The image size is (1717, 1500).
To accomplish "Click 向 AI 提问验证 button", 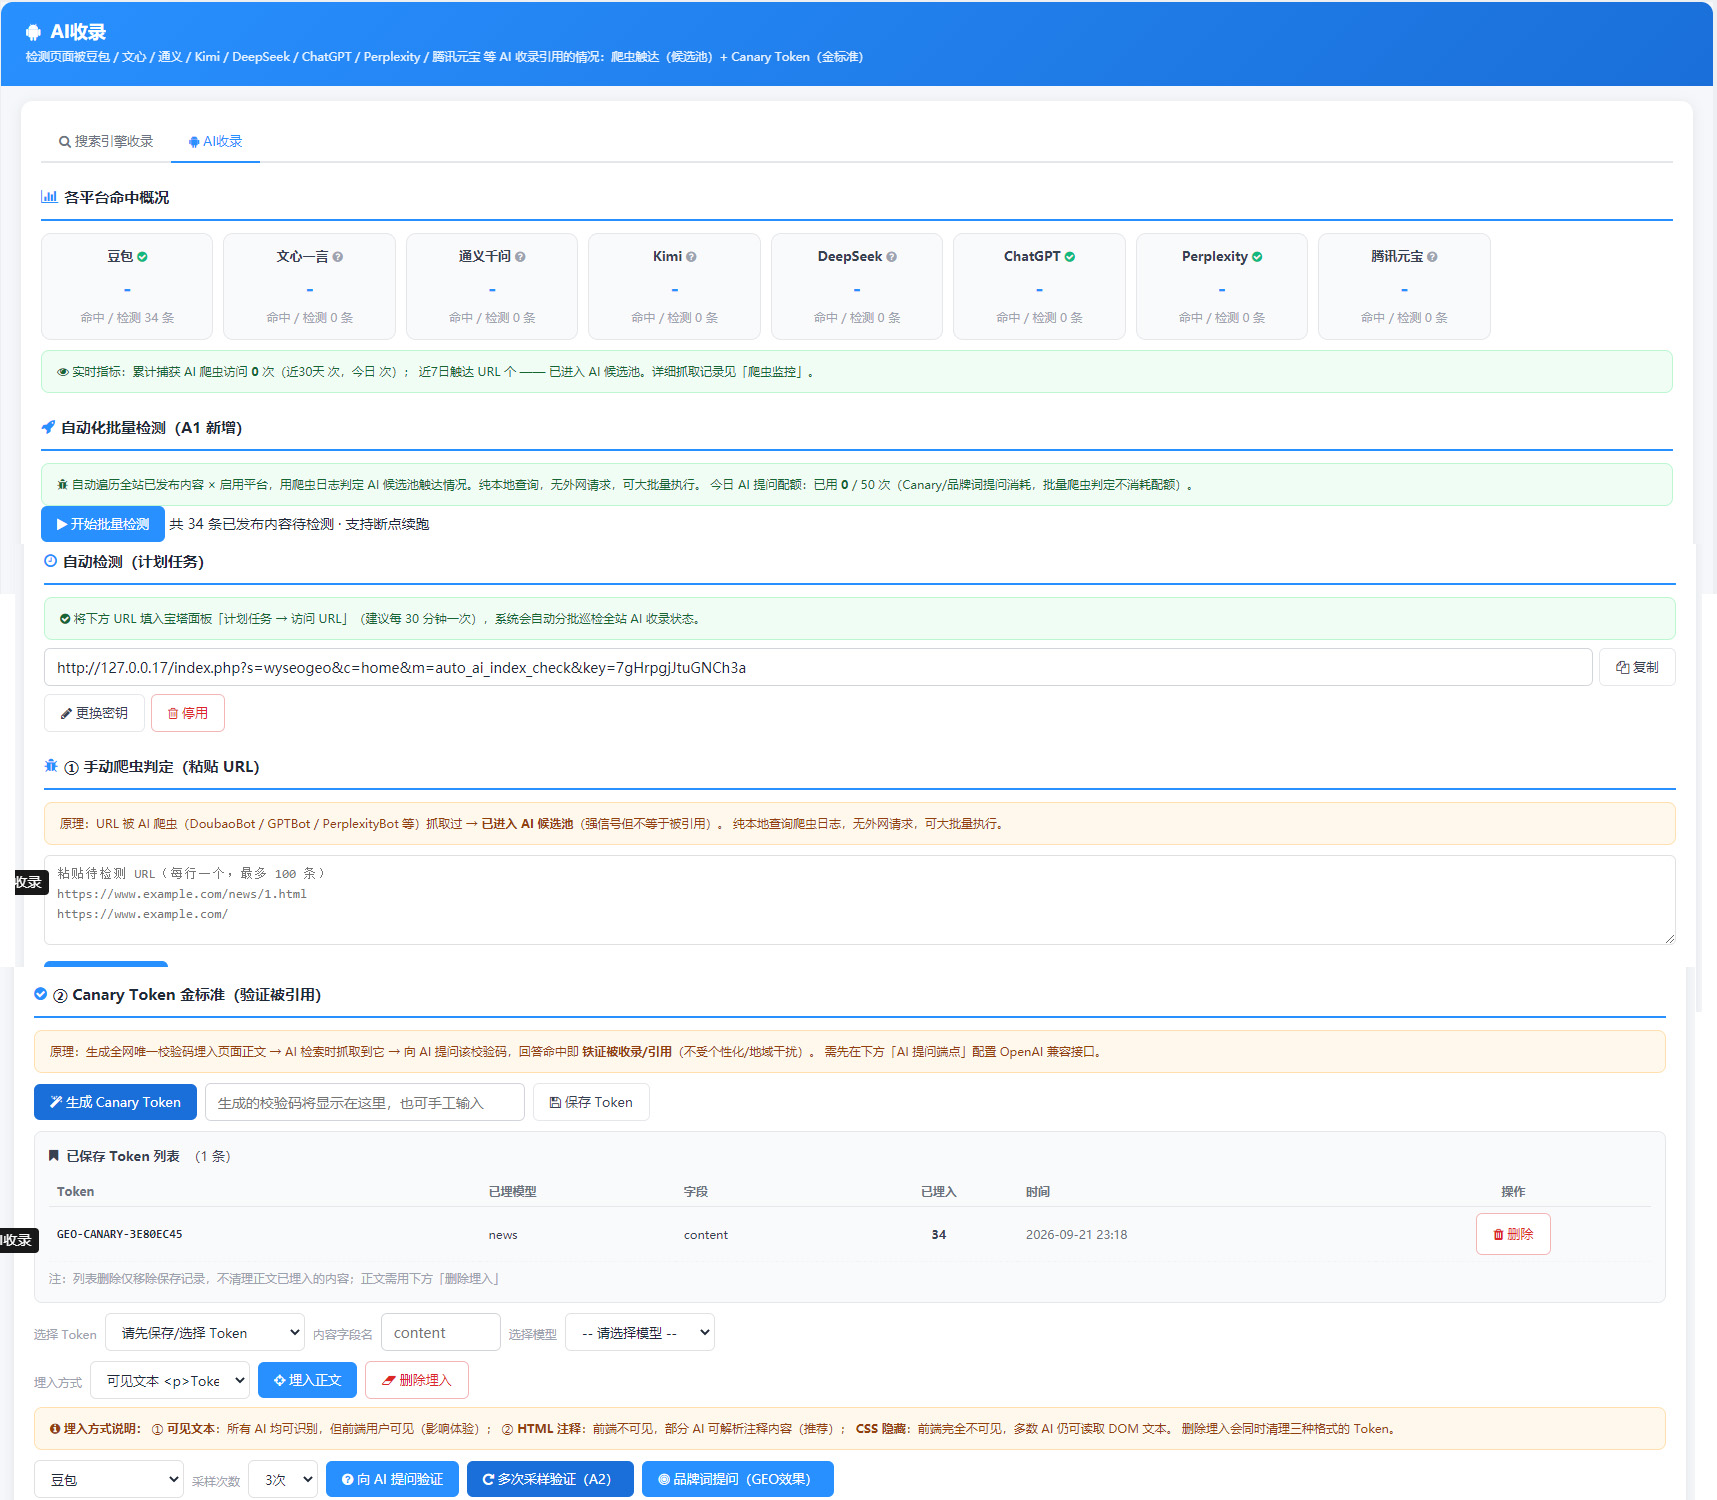I will pos(392,1479).
